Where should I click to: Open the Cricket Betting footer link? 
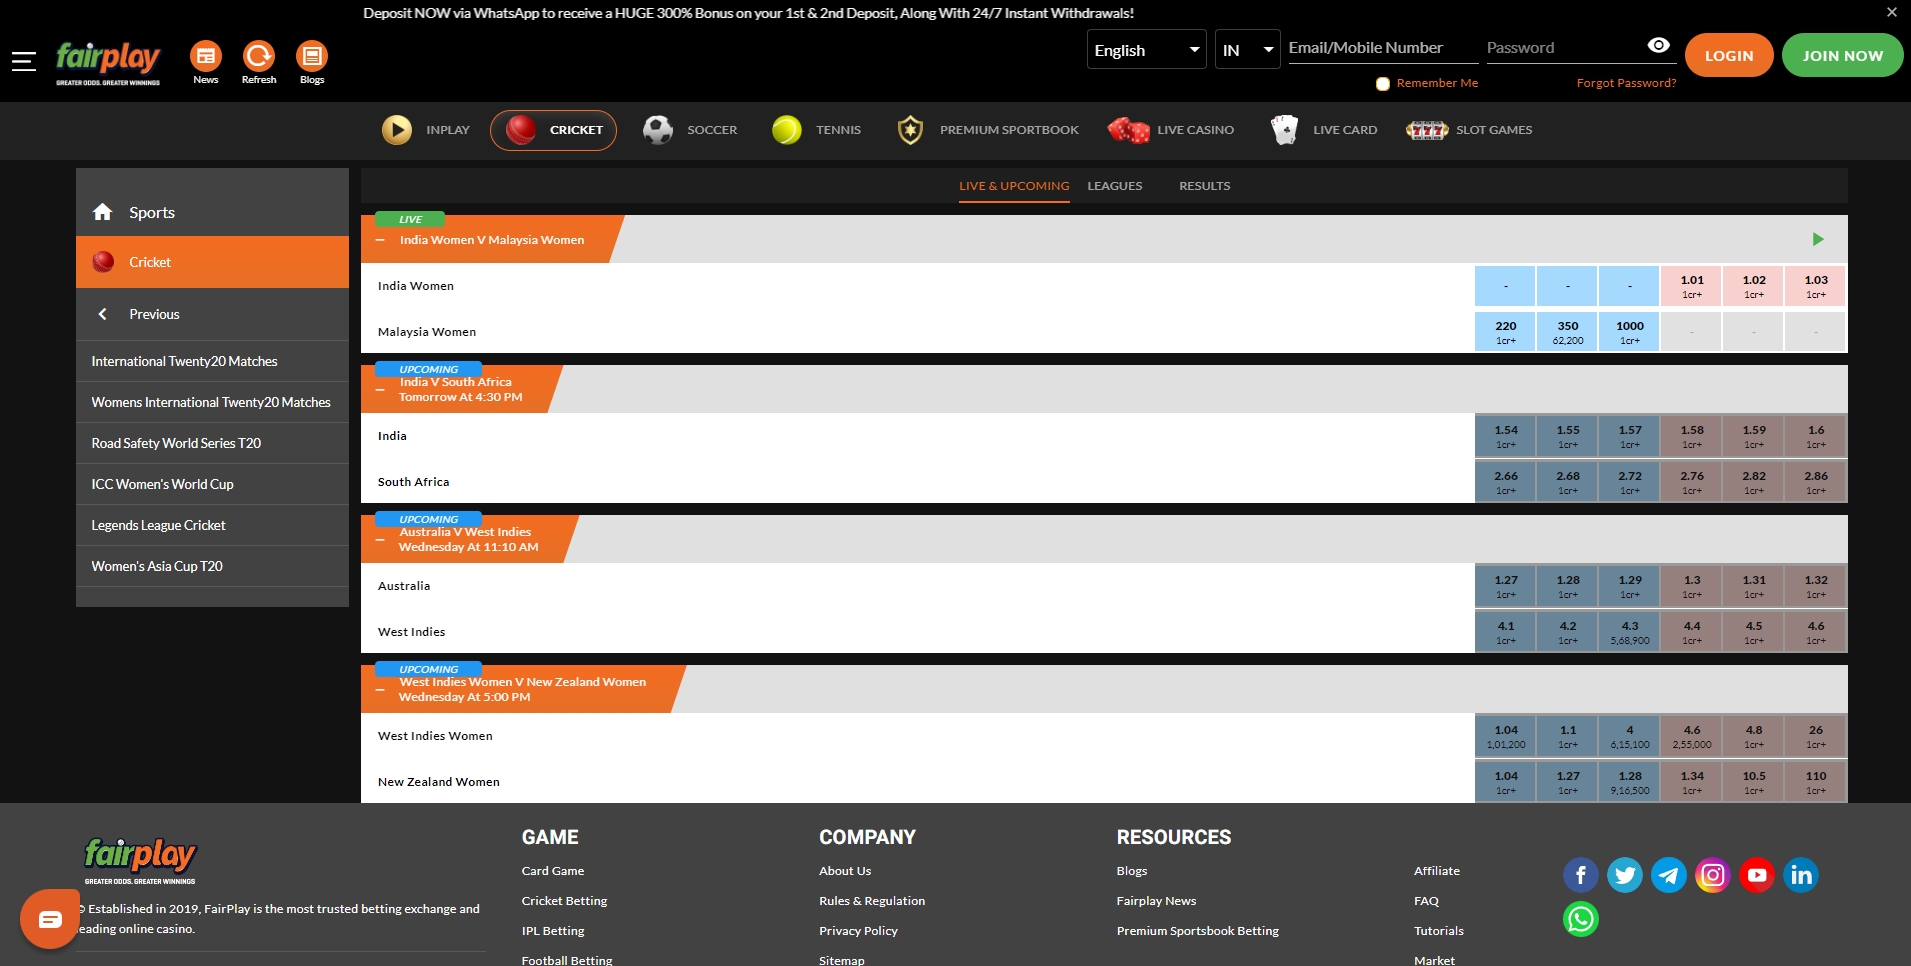(564, 901)
